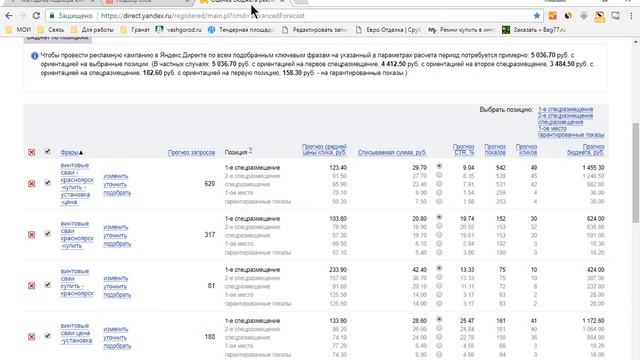Click the average click price 233.90
The height and width of the screenshot is (360, 640).
click(338, 270)
